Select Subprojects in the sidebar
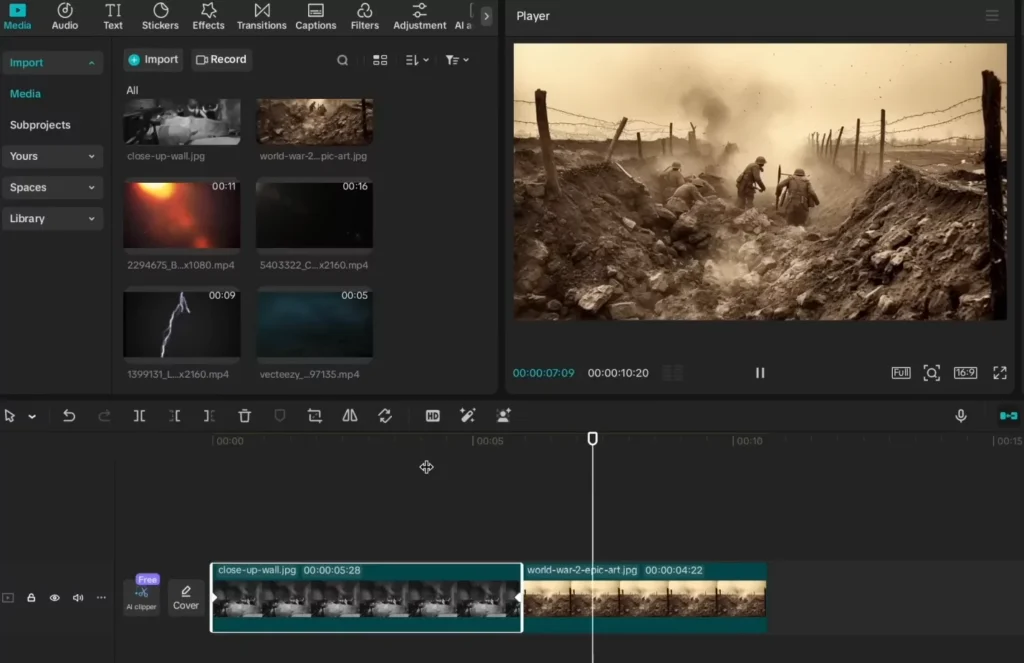 40,125
